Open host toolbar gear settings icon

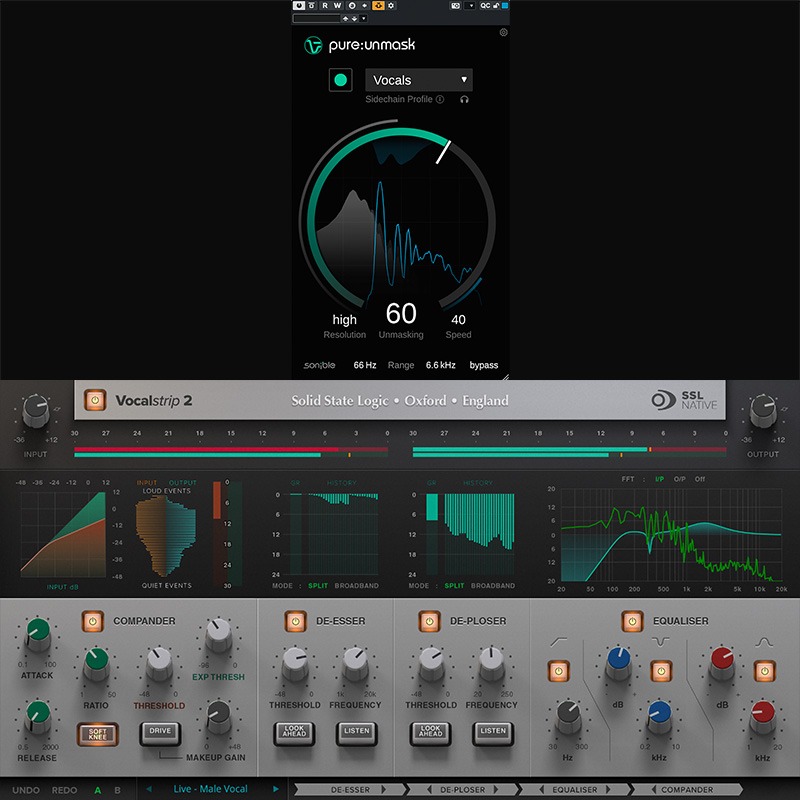(391, 6)
